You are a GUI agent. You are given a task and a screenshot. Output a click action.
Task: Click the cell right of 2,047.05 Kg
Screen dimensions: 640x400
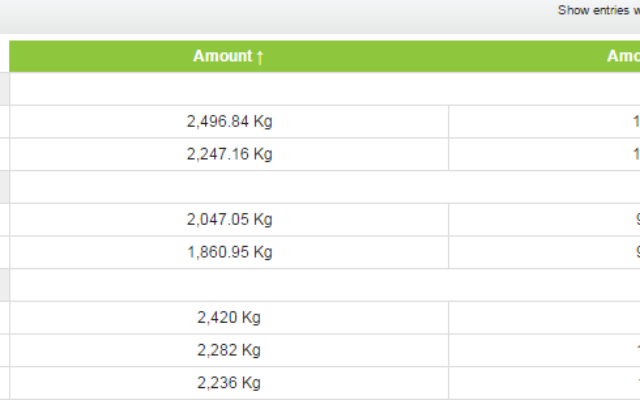coord(544,220)
